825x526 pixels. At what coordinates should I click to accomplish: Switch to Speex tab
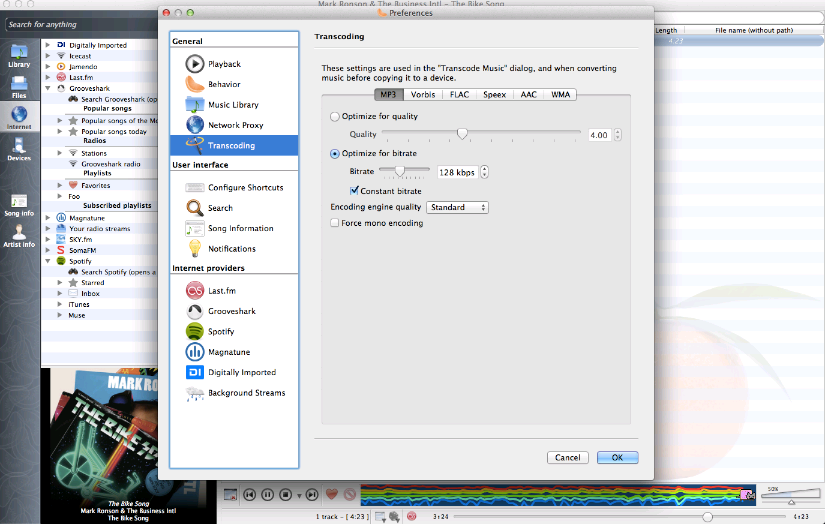point(495,95)
